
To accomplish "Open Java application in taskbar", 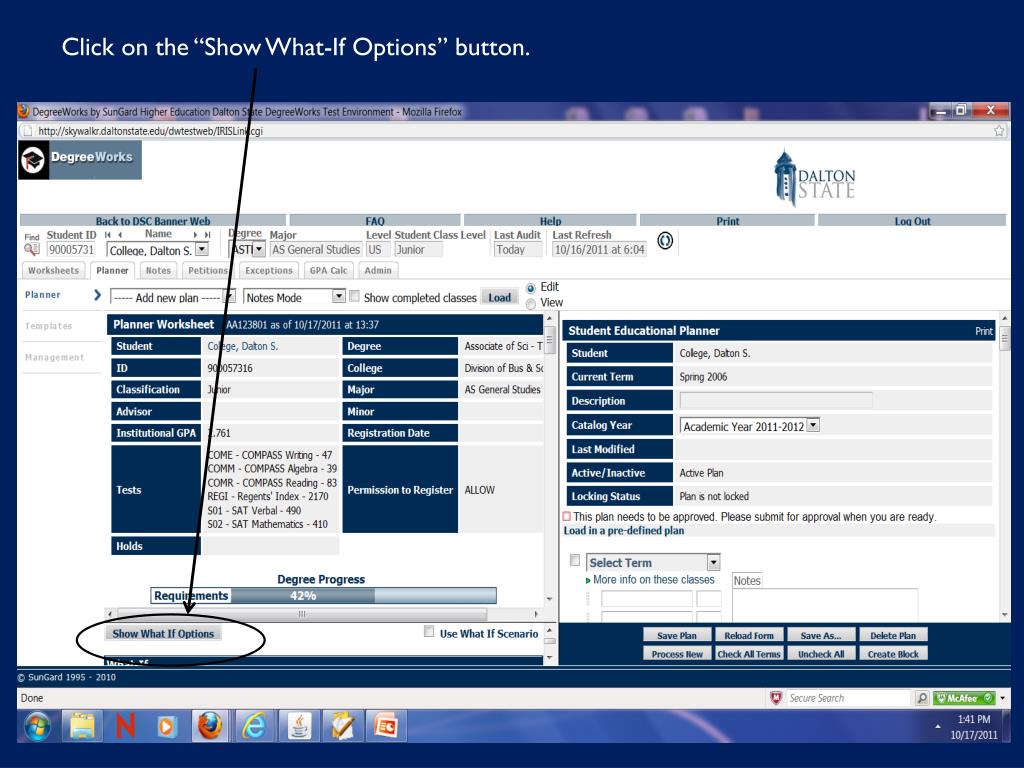I will 299,726.
